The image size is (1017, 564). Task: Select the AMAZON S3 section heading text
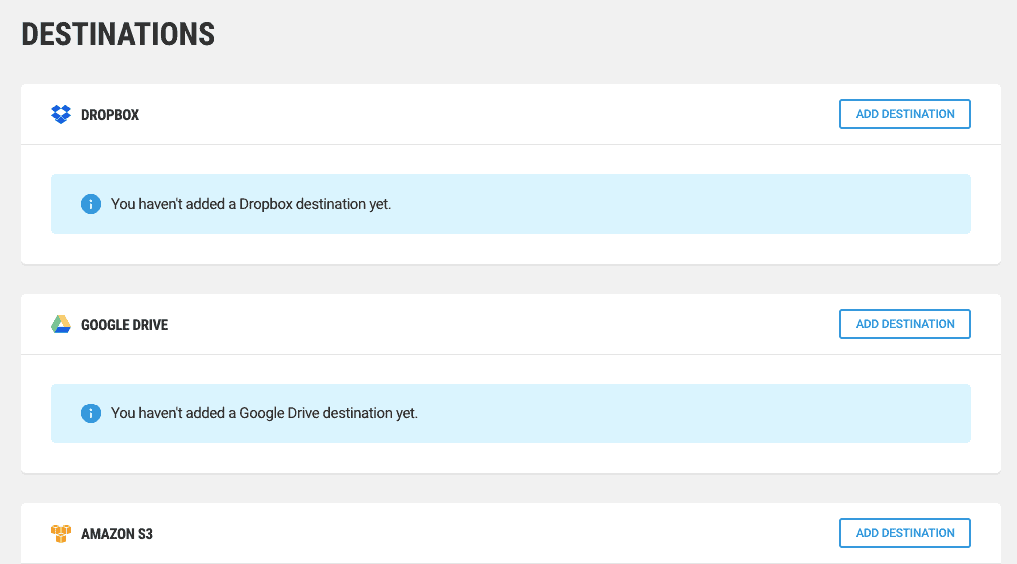(x=117, y=534)
